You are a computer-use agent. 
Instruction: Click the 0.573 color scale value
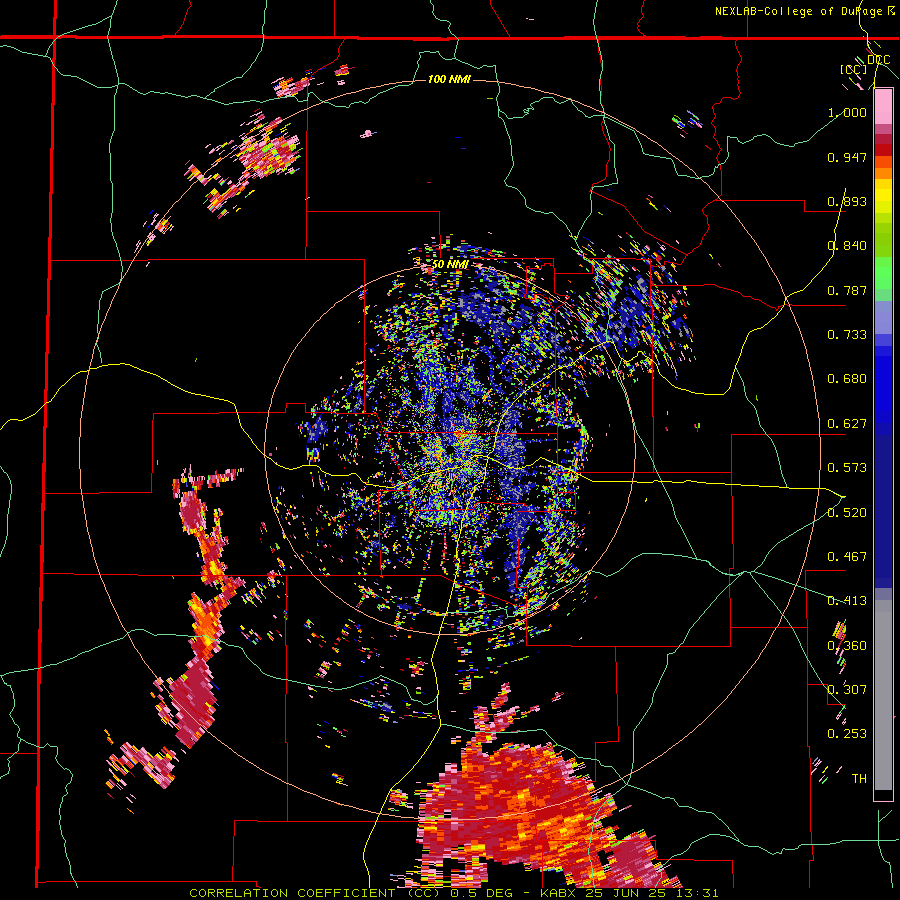[x=847, y=468]
